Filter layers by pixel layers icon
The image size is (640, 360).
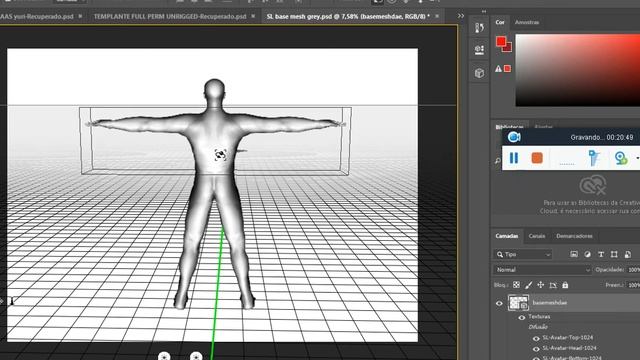(574, 254)
